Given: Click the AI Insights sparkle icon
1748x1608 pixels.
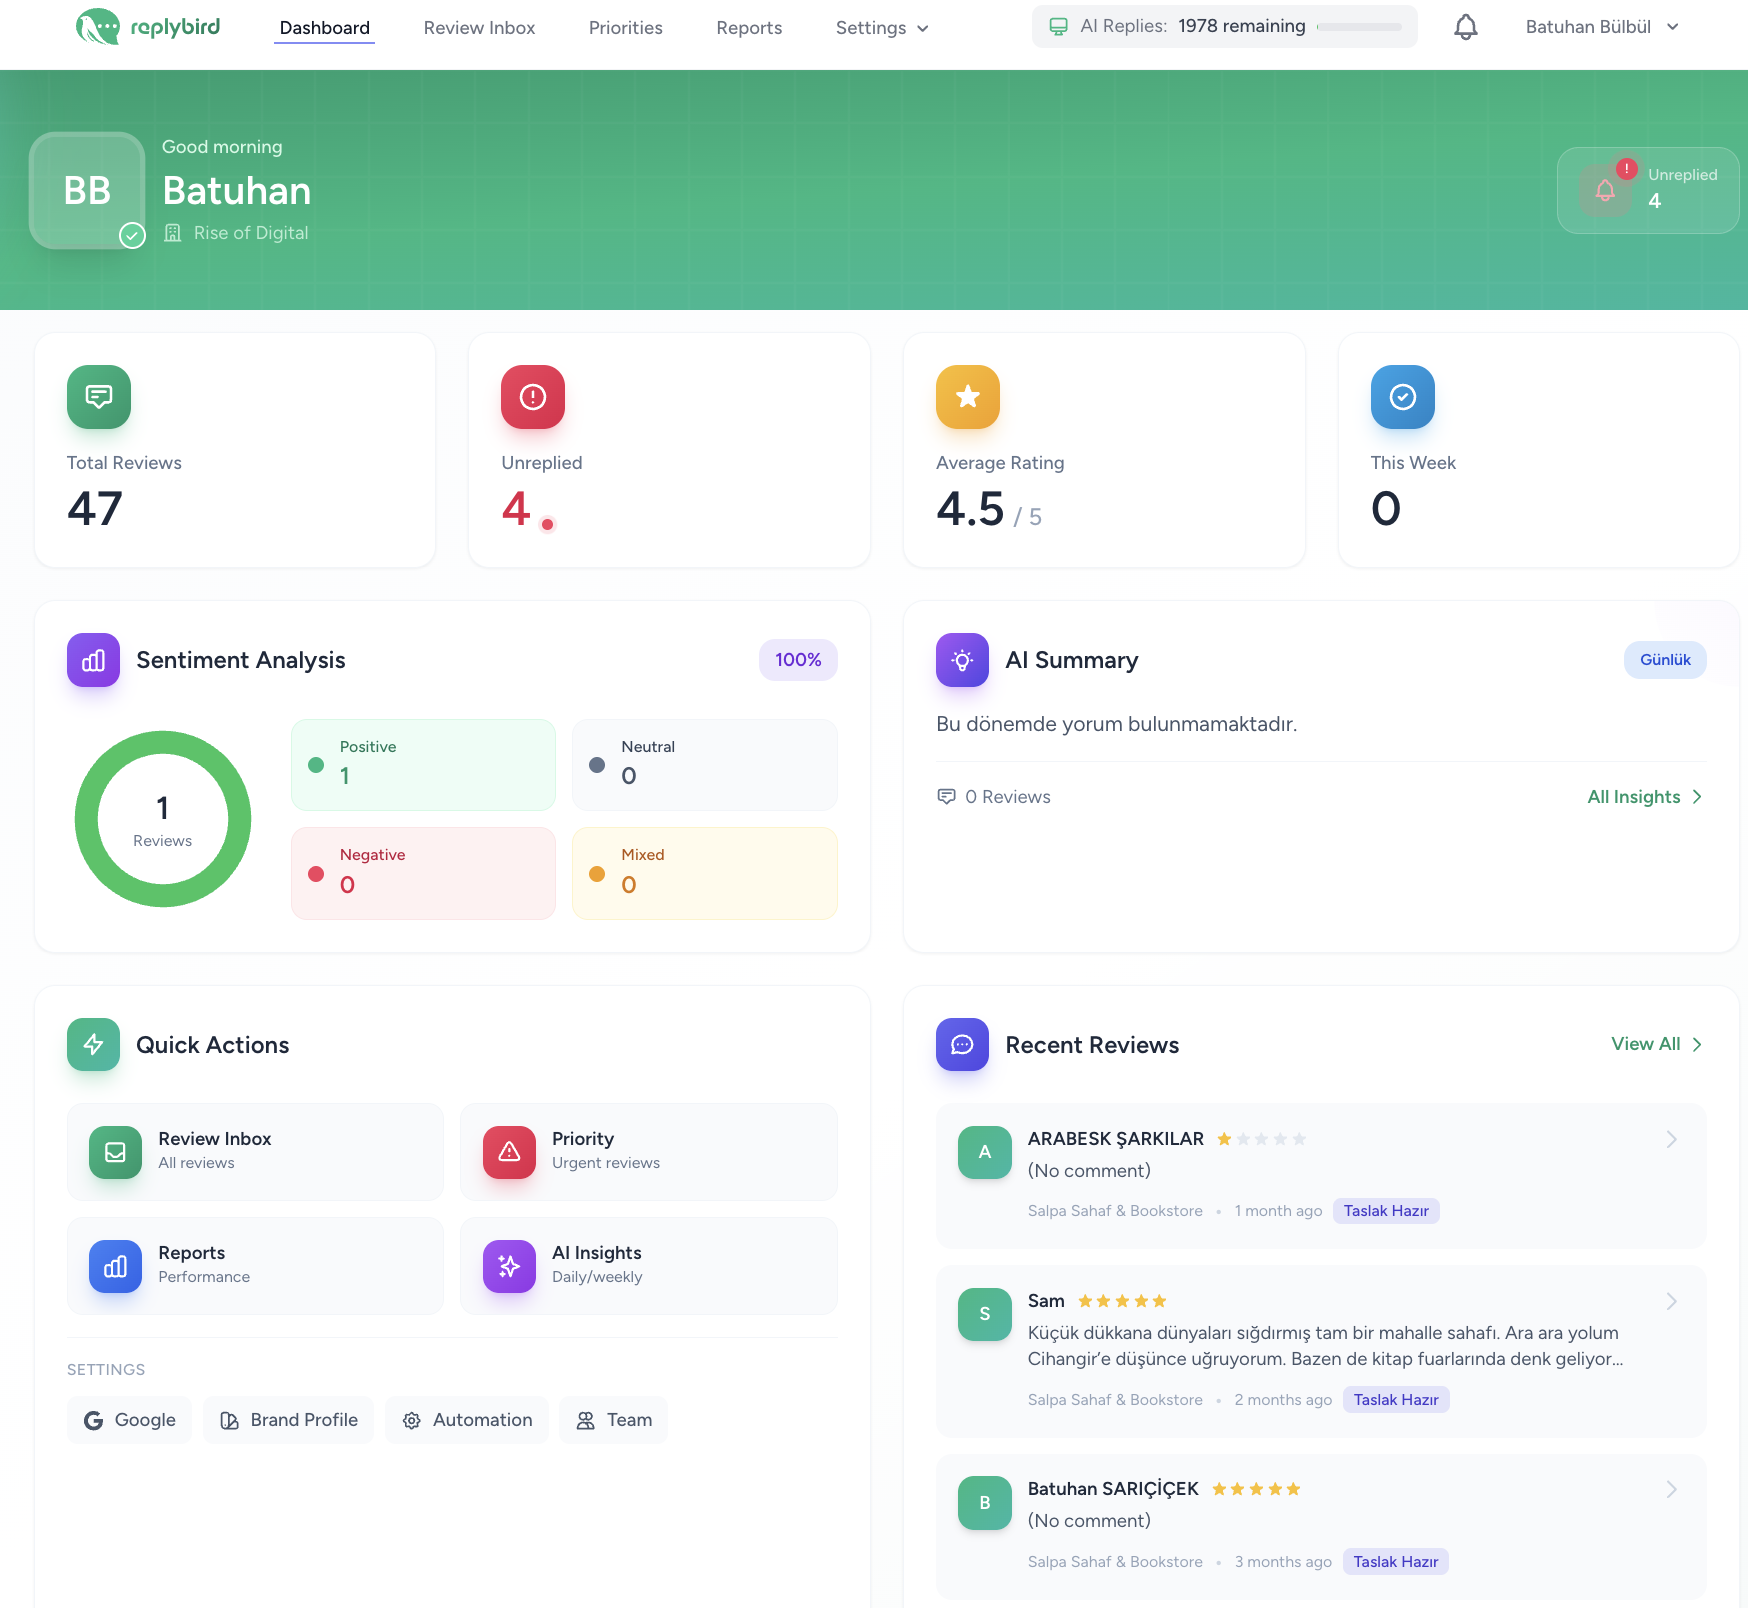Looking at the screenshot, I should [x=508, y=1266].
